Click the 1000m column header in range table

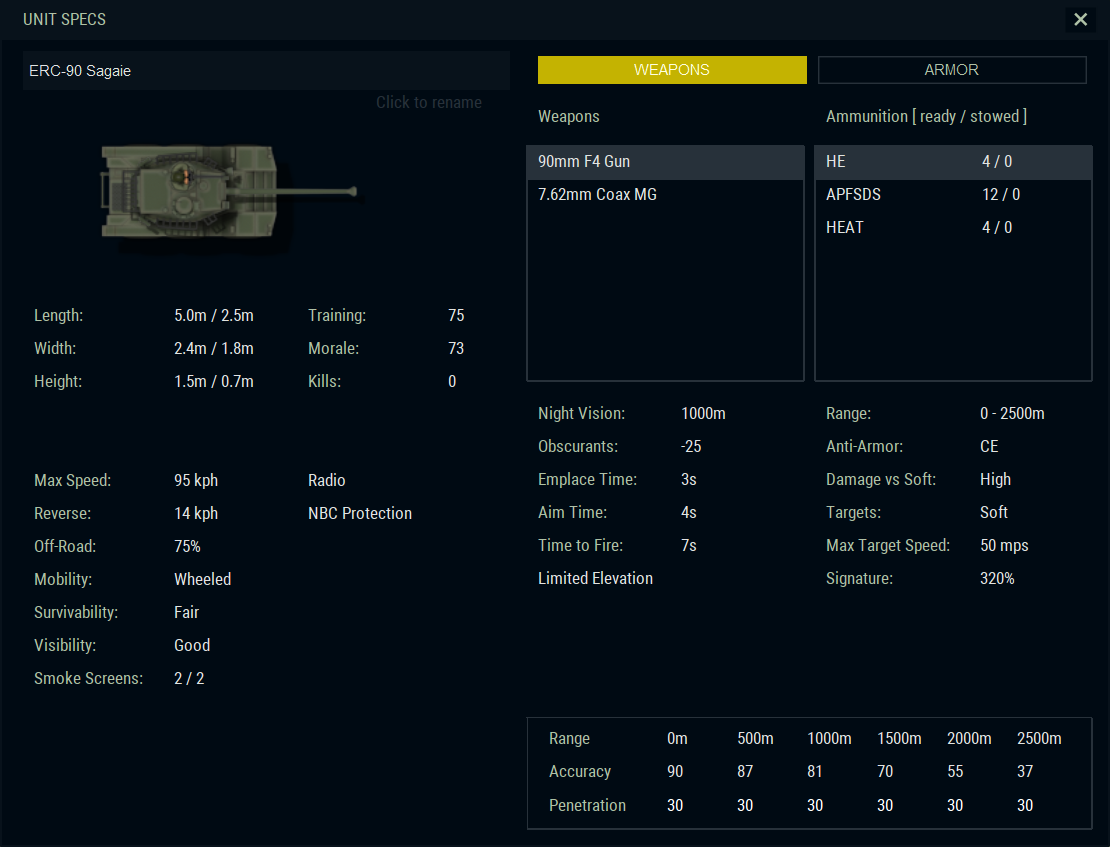pos(829,739)
